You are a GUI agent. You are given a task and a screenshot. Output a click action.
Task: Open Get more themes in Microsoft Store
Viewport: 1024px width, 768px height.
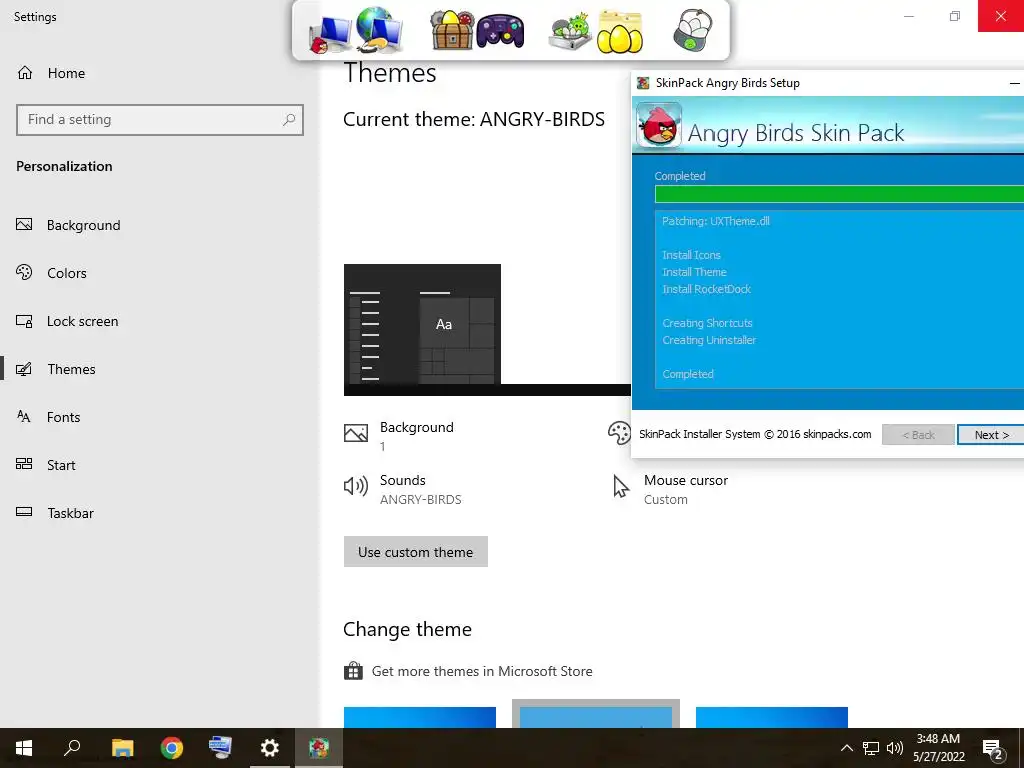(x=482, y=671)
